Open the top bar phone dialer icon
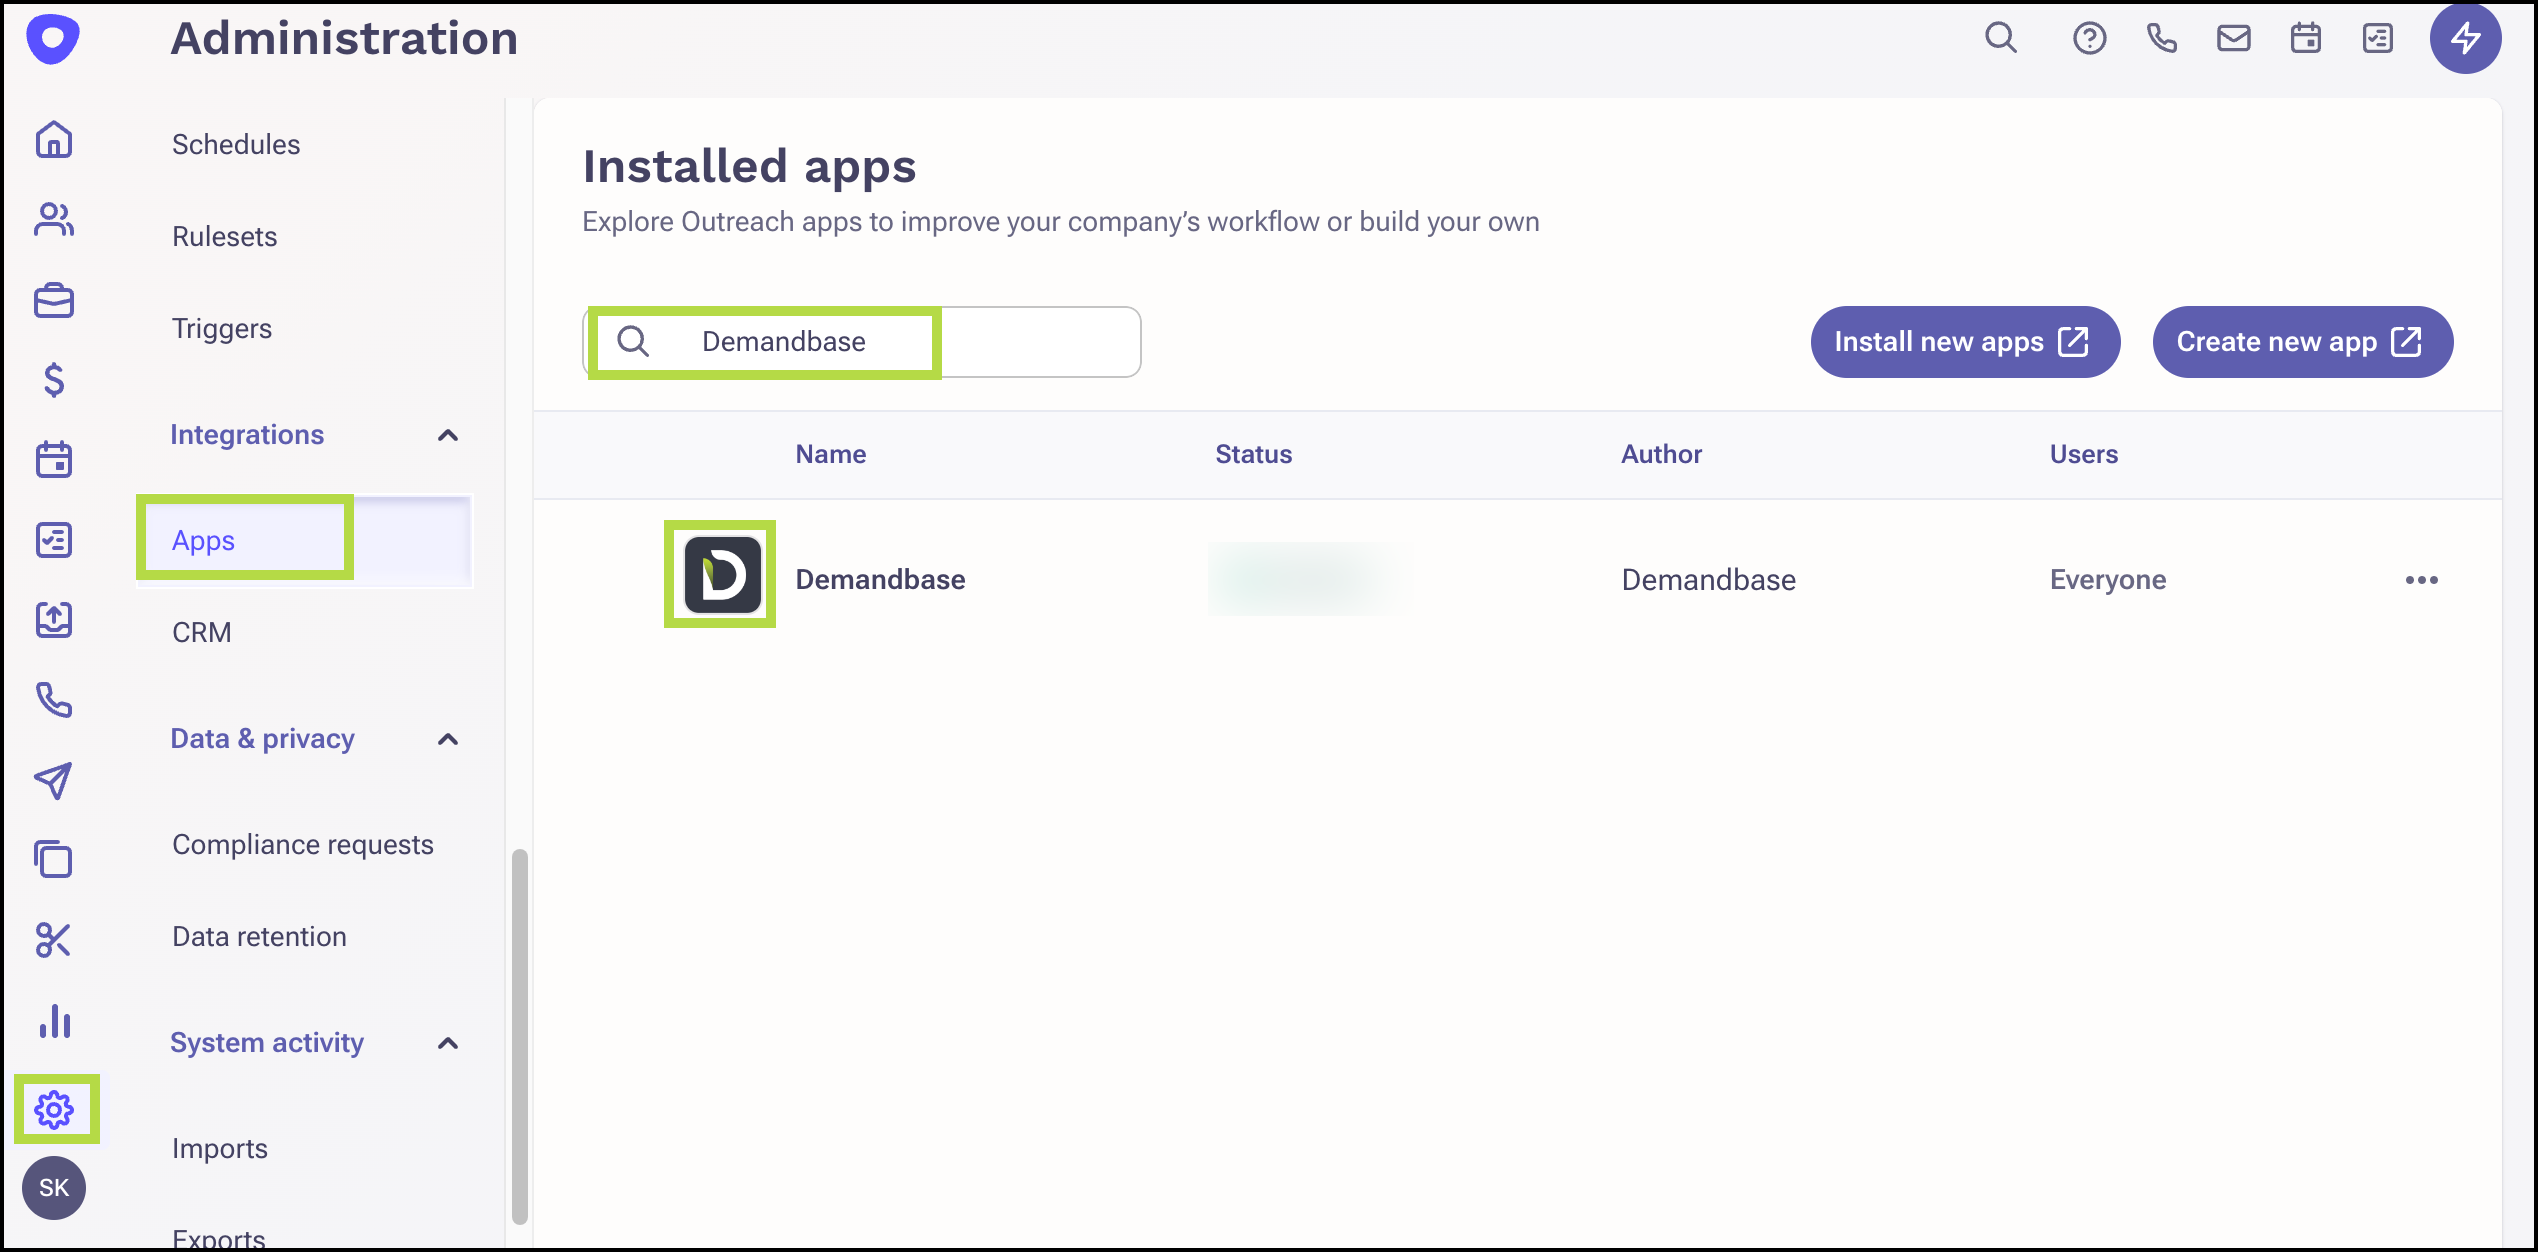Screen dimensions: 2538x1252 click(2162, 38)
